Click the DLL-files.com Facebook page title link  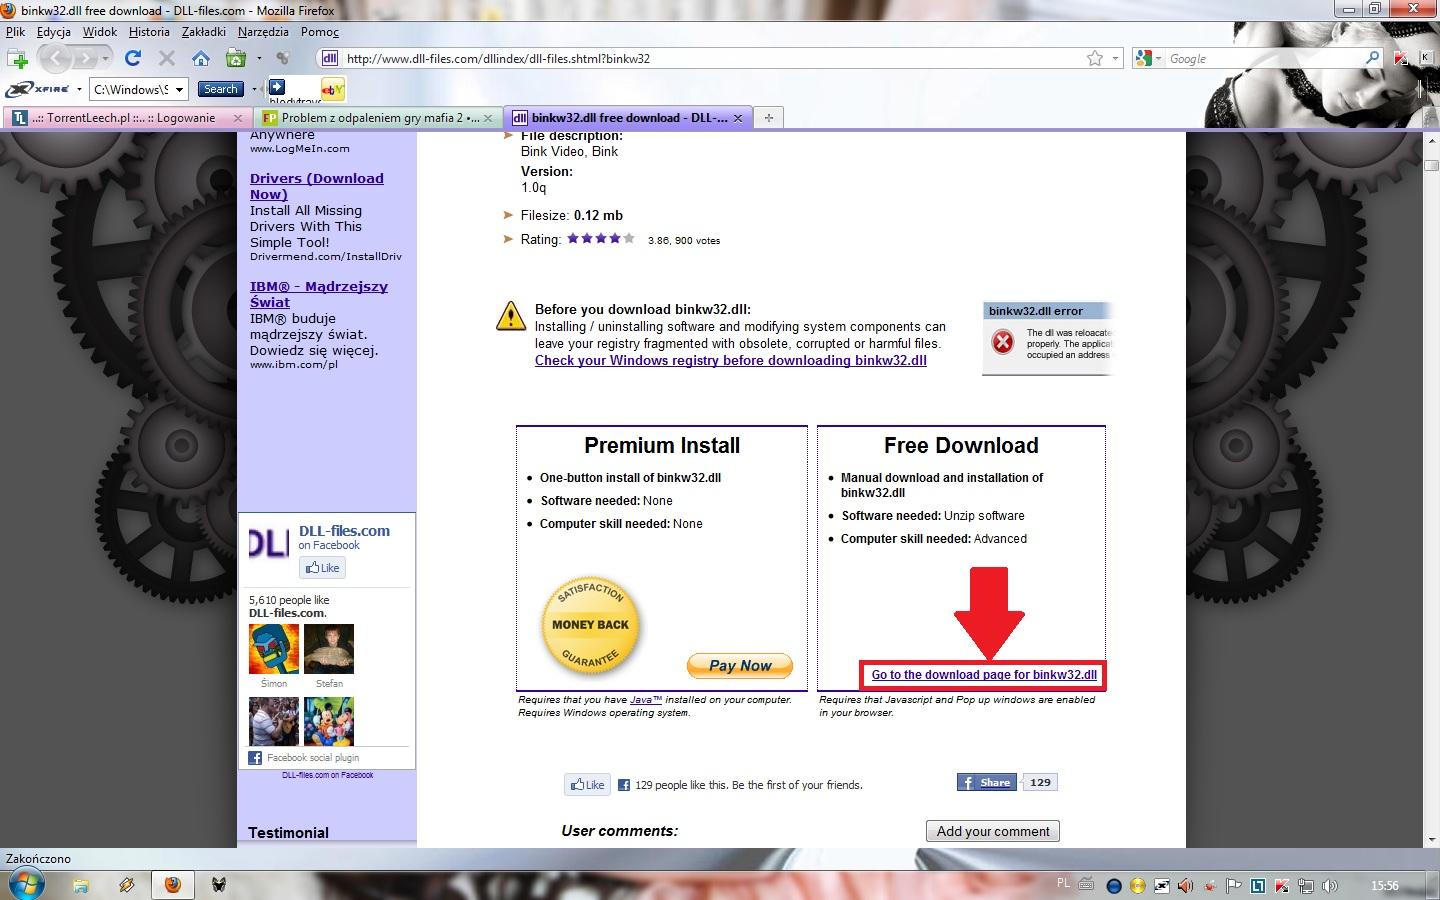344,531
